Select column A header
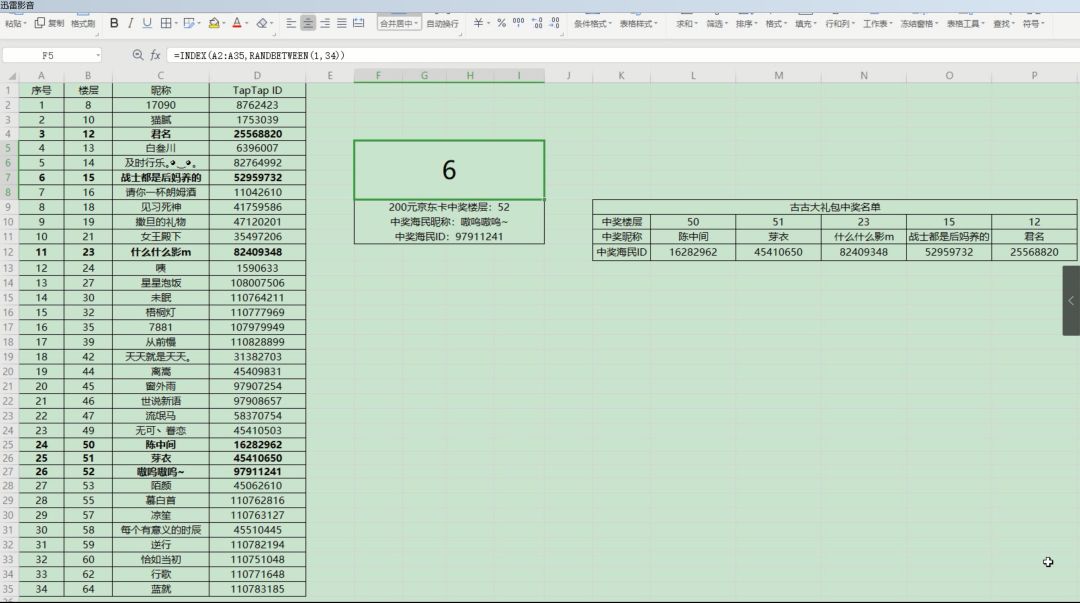 (41, 76)
